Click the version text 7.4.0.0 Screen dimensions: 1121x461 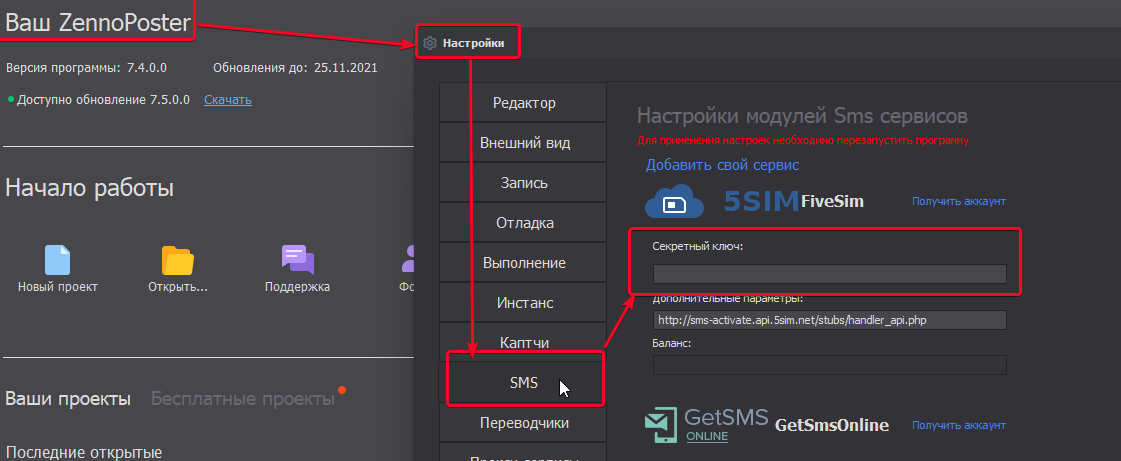147,69
